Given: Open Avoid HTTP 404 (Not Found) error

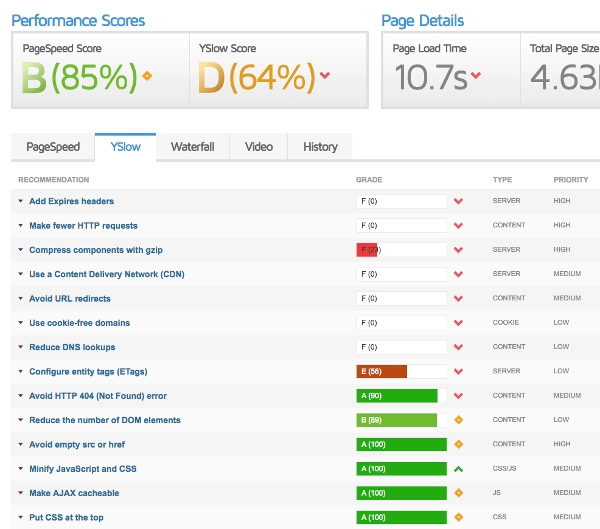Looking at the screenshot, I should point(98,396).
